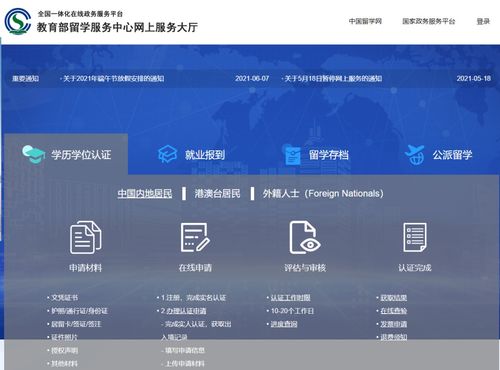
Task: Click the 教育部留学服务中心网上服务大厅 title
Action: pos(117,27)
